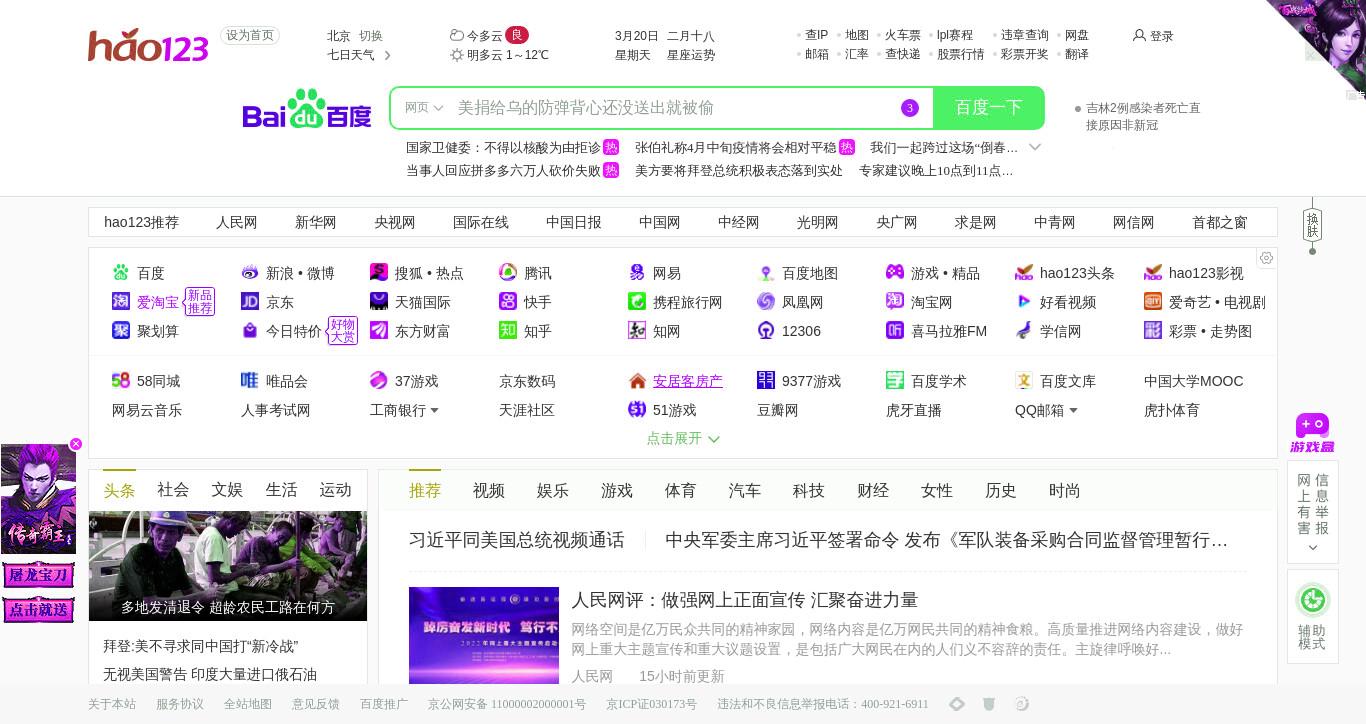The width and height of the screenshot is (1366, 724).
Task: Click the Sohu hot topics icon
Action: tap(379, 273)
